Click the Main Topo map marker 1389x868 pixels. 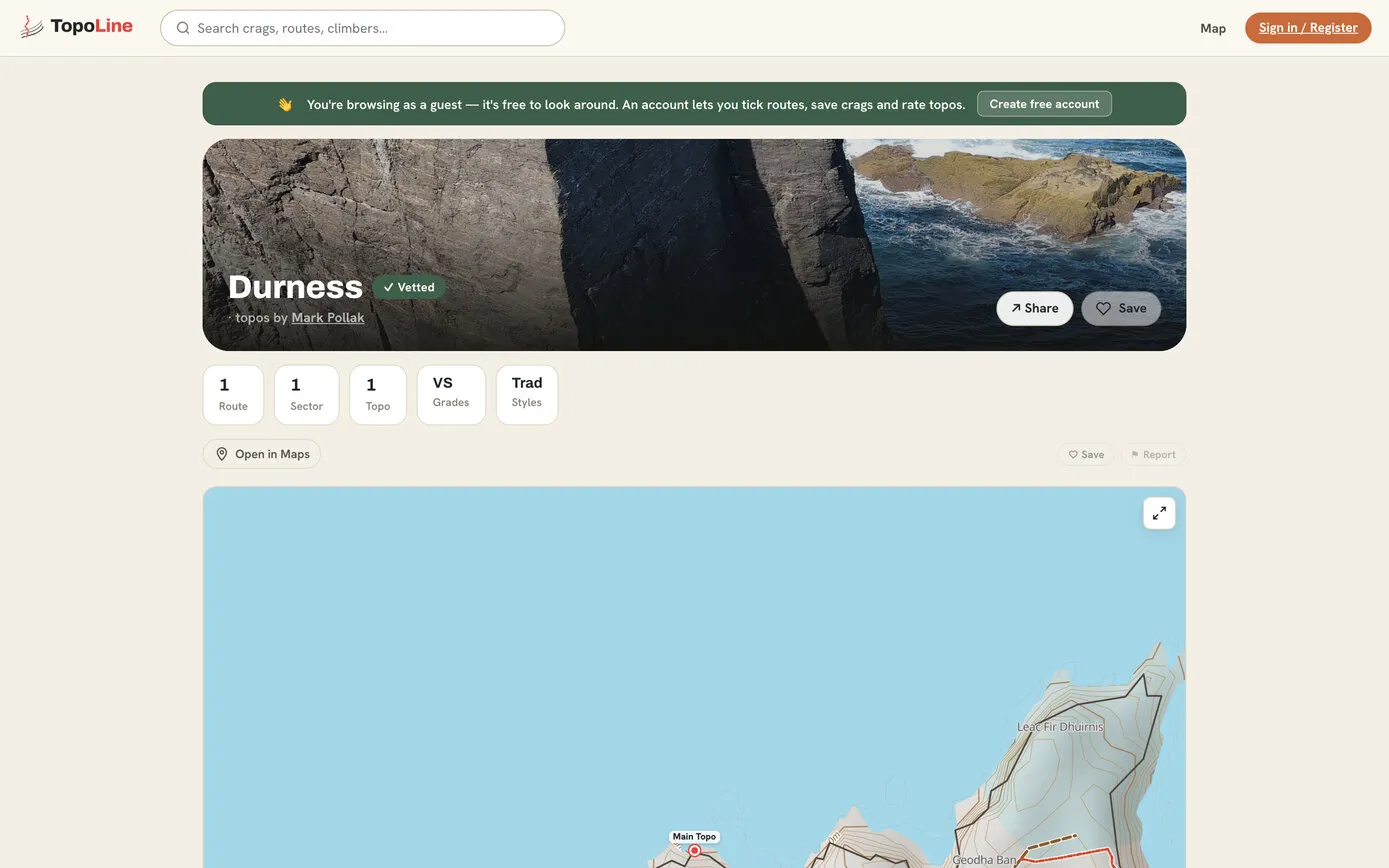point(694,850)
